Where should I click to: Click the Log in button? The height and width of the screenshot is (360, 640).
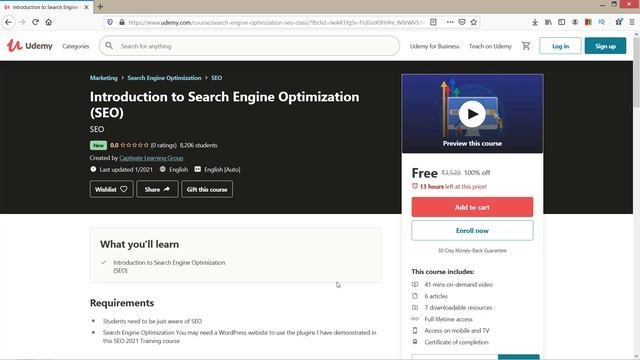click(560, 46)
